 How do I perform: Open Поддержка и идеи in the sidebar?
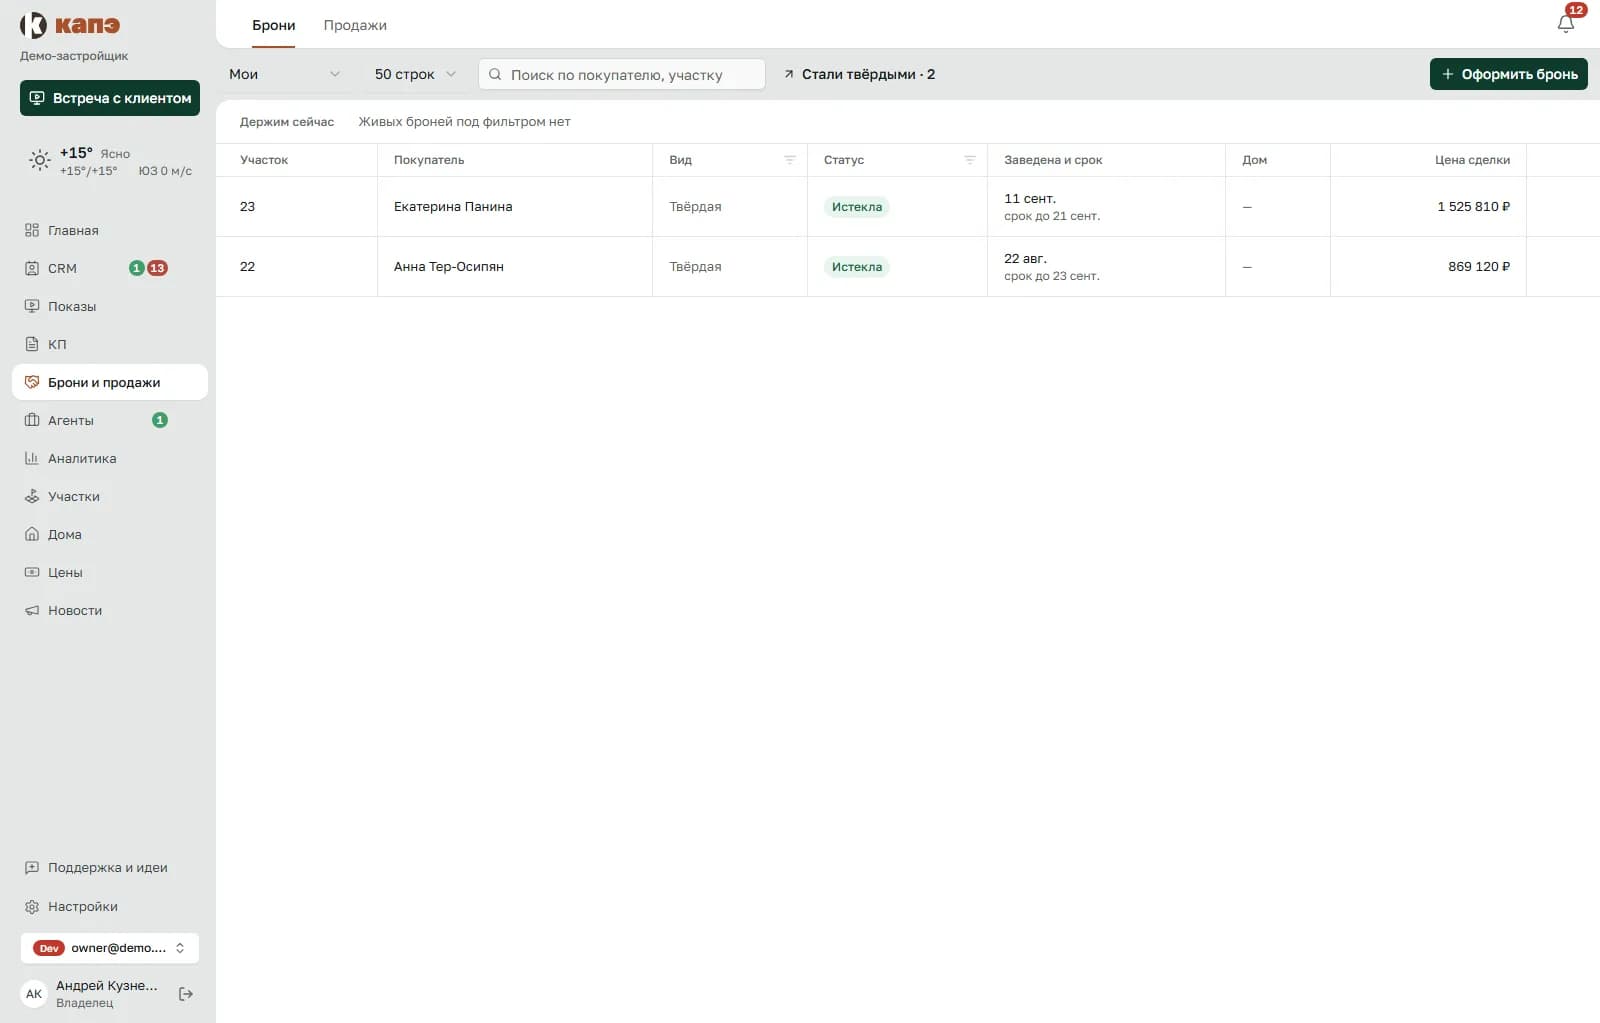pos(110,868)
